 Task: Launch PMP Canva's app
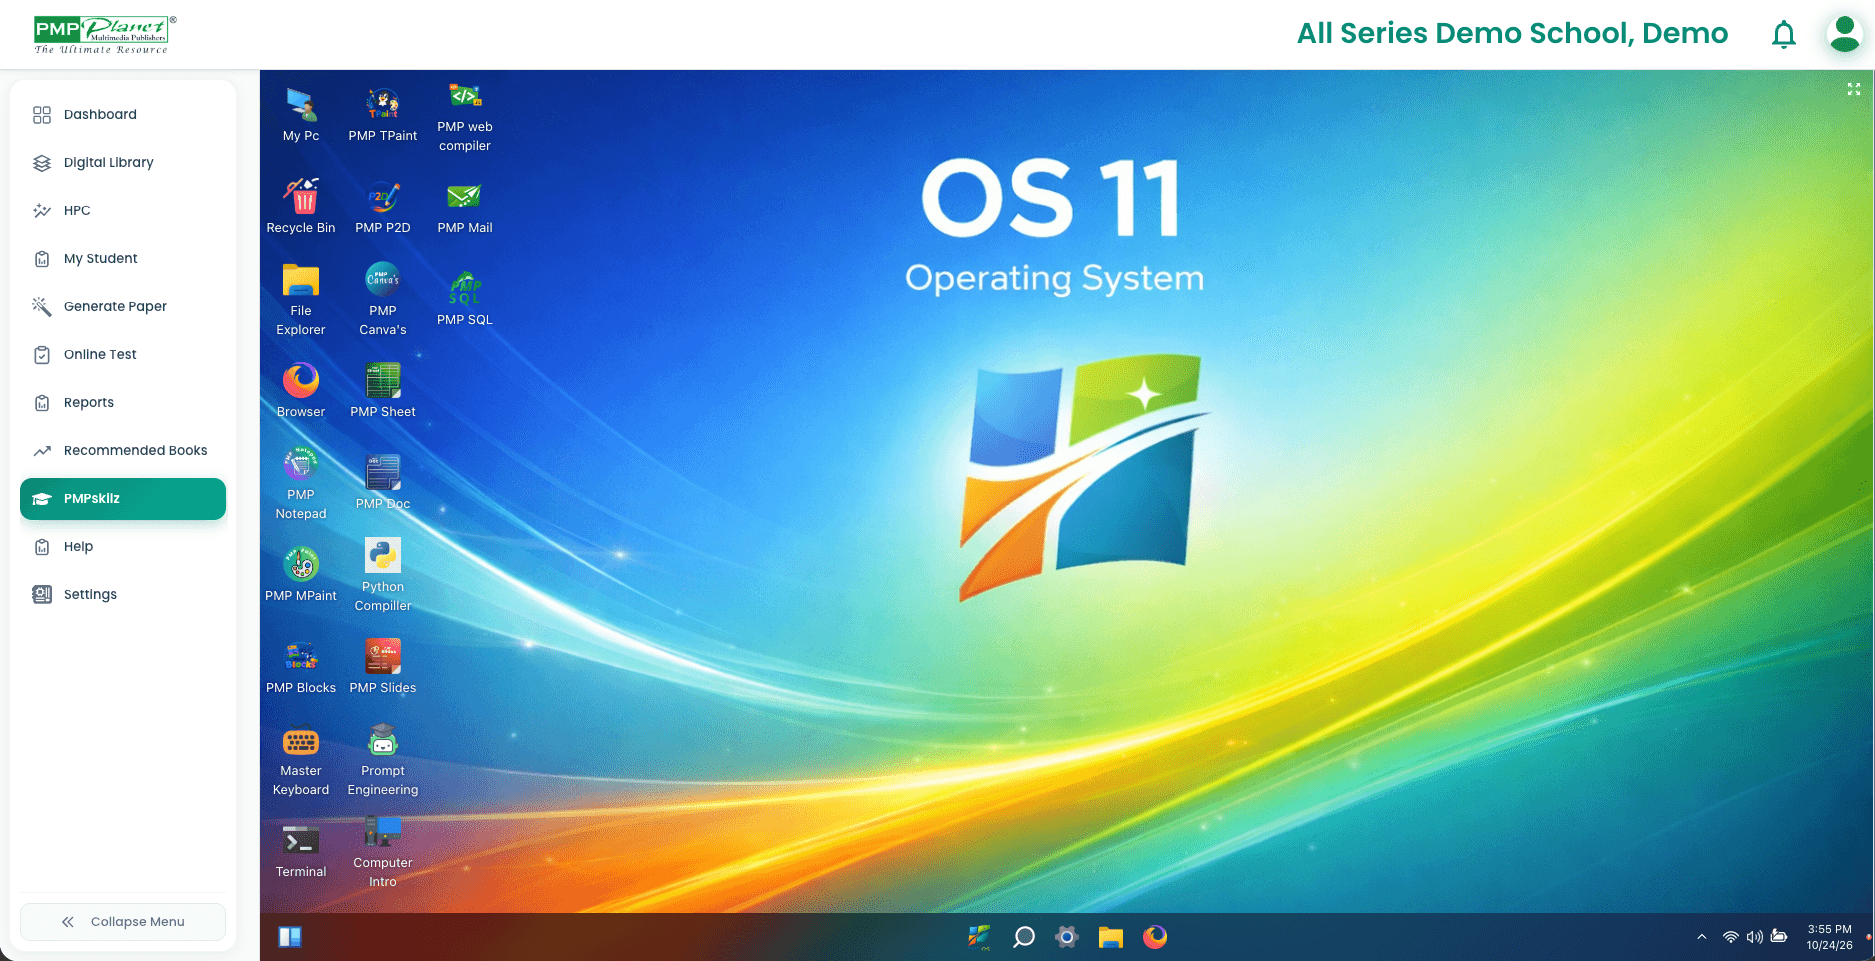pyautogui.click(x=383, y=301)
